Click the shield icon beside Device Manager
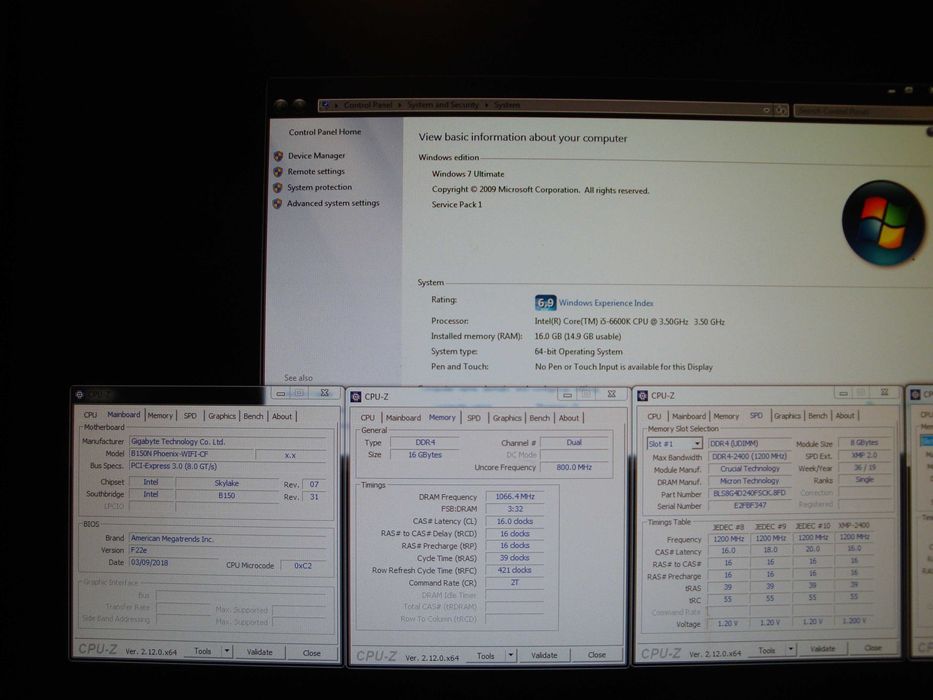 (x=278, y=156)
